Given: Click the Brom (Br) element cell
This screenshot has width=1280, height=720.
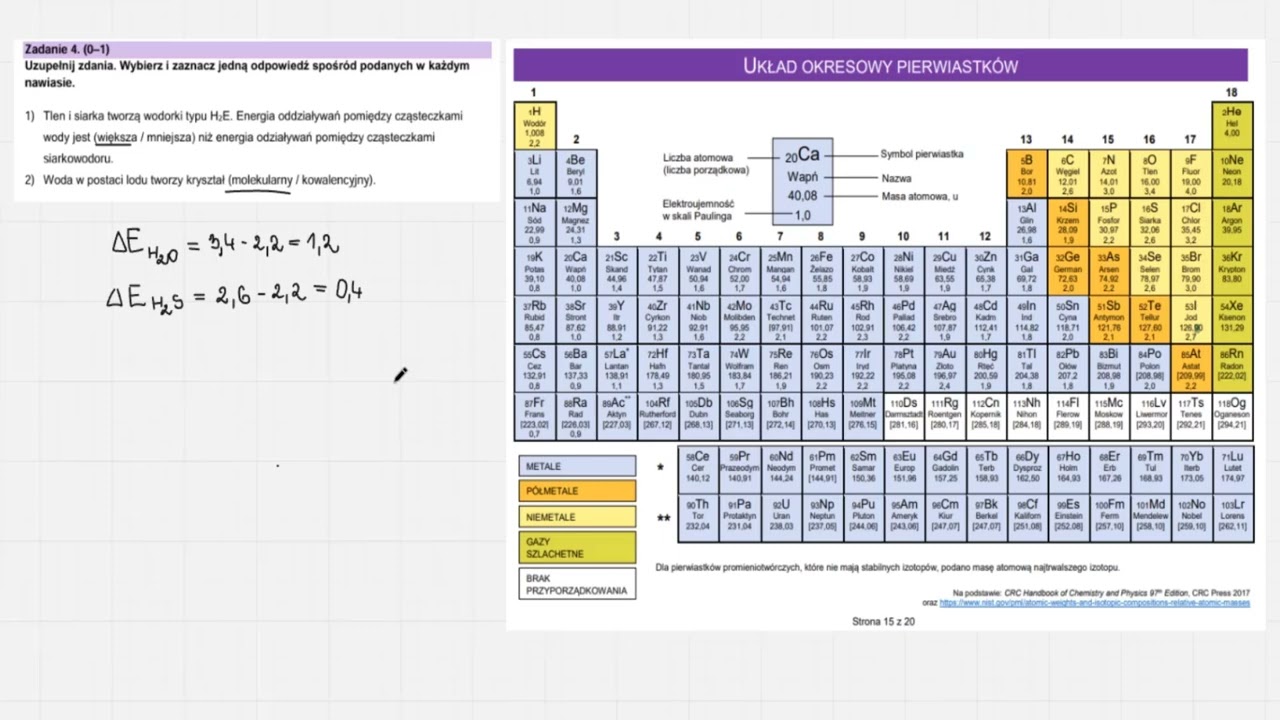Looking at the screenshot, I should coord(1191,271).
